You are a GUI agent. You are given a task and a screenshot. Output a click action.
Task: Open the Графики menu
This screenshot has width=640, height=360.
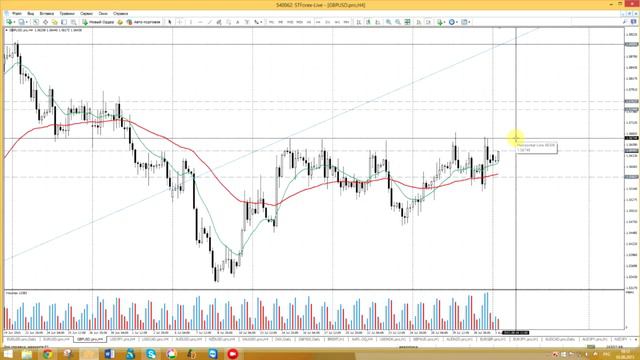click(x=67, y=13)
